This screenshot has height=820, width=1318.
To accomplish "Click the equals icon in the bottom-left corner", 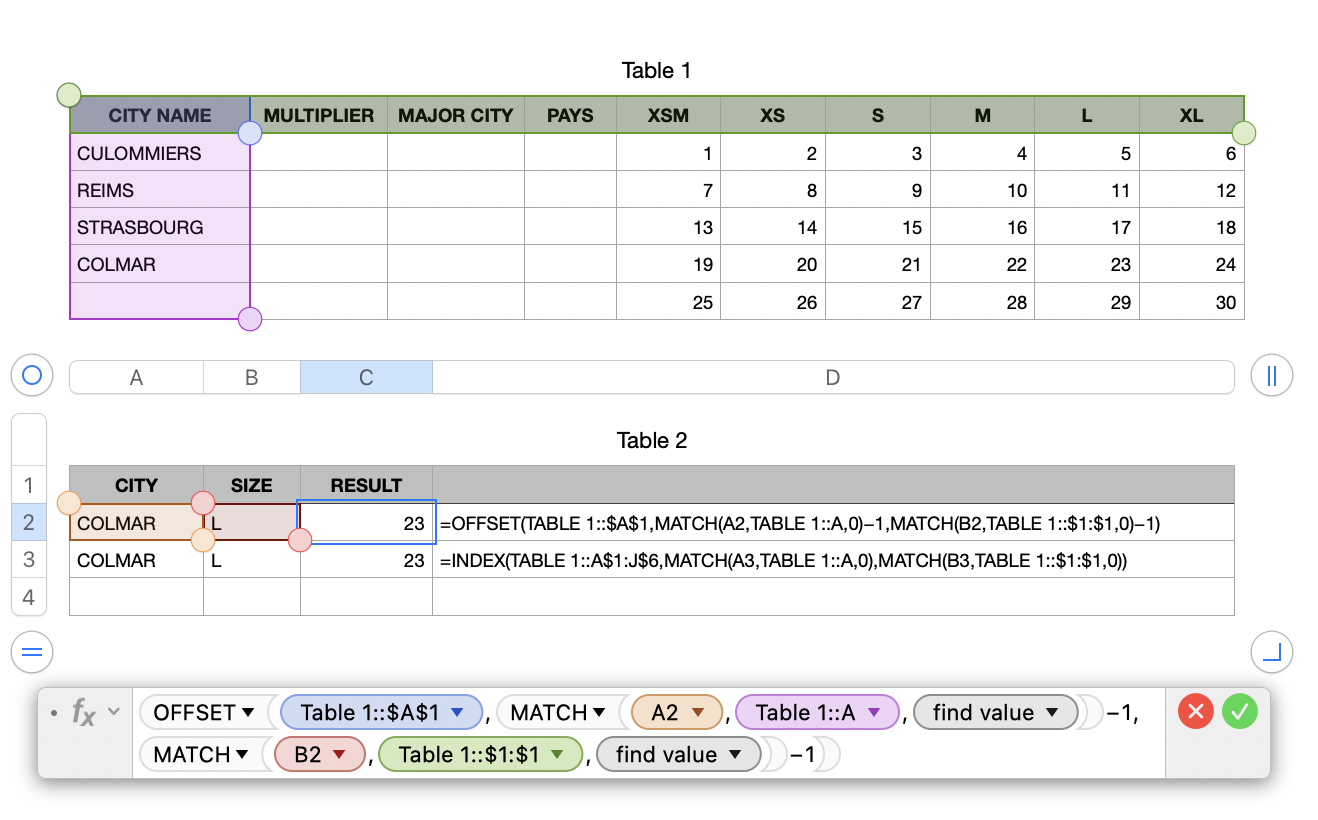I will point(31,652).
